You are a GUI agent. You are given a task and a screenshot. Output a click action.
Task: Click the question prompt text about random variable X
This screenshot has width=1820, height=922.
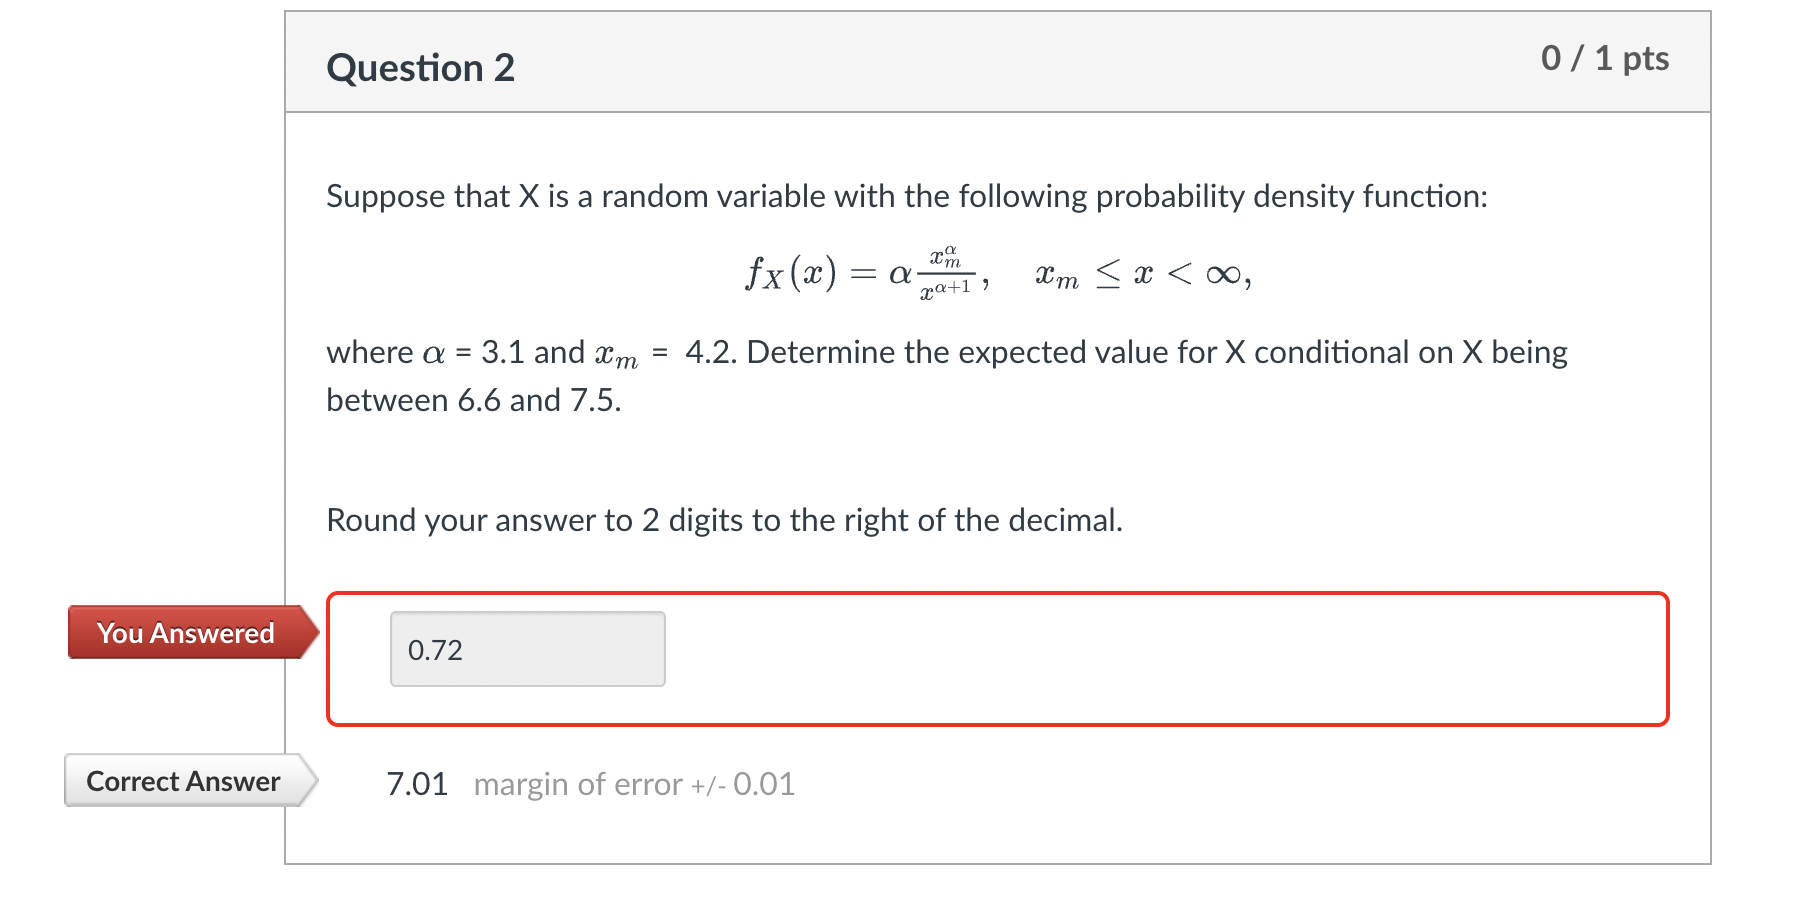point(905,196)
